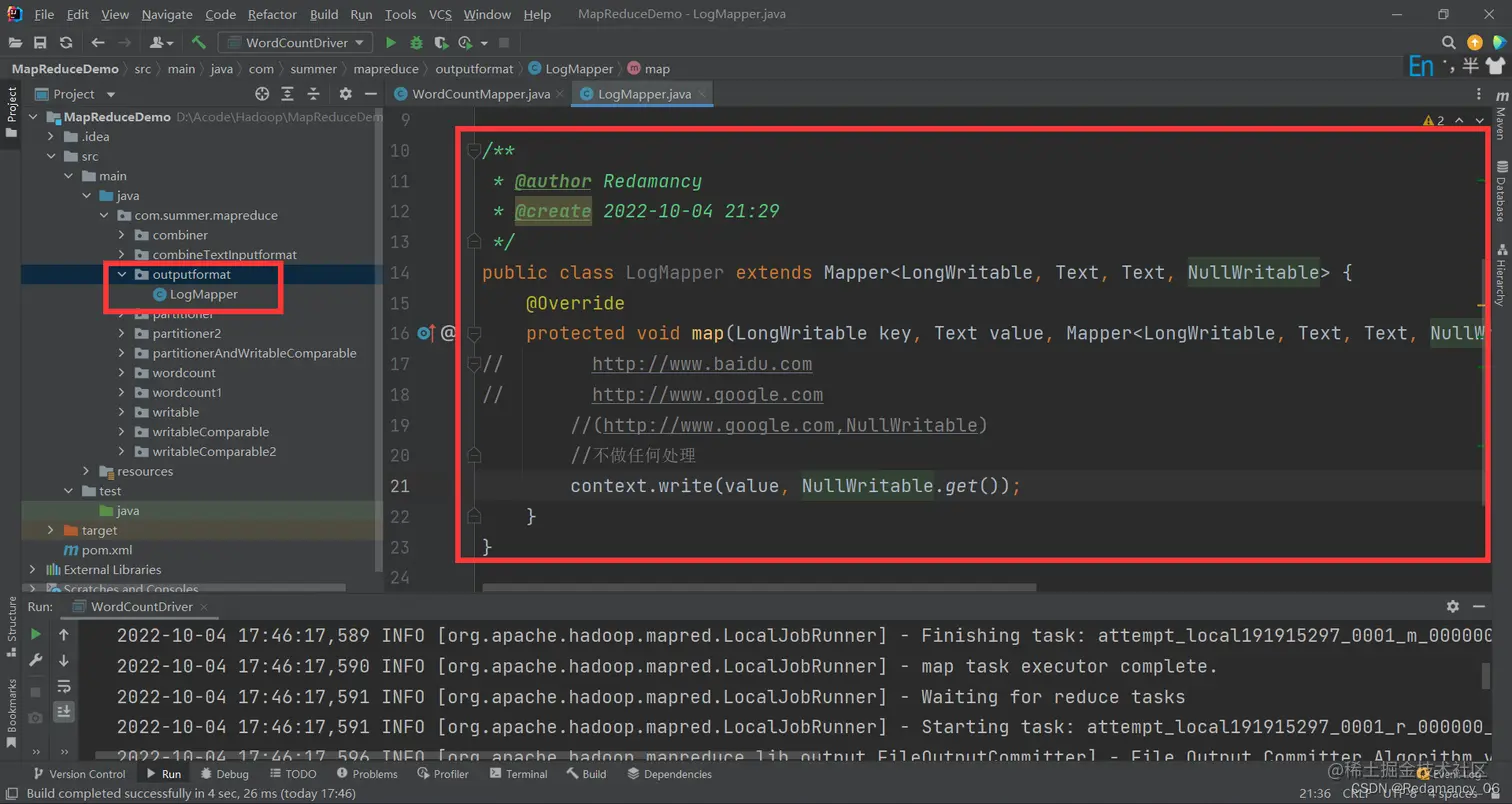Click Expand All in Project panel
Viewport: 1512px width, 804px height.
point(288,94)
